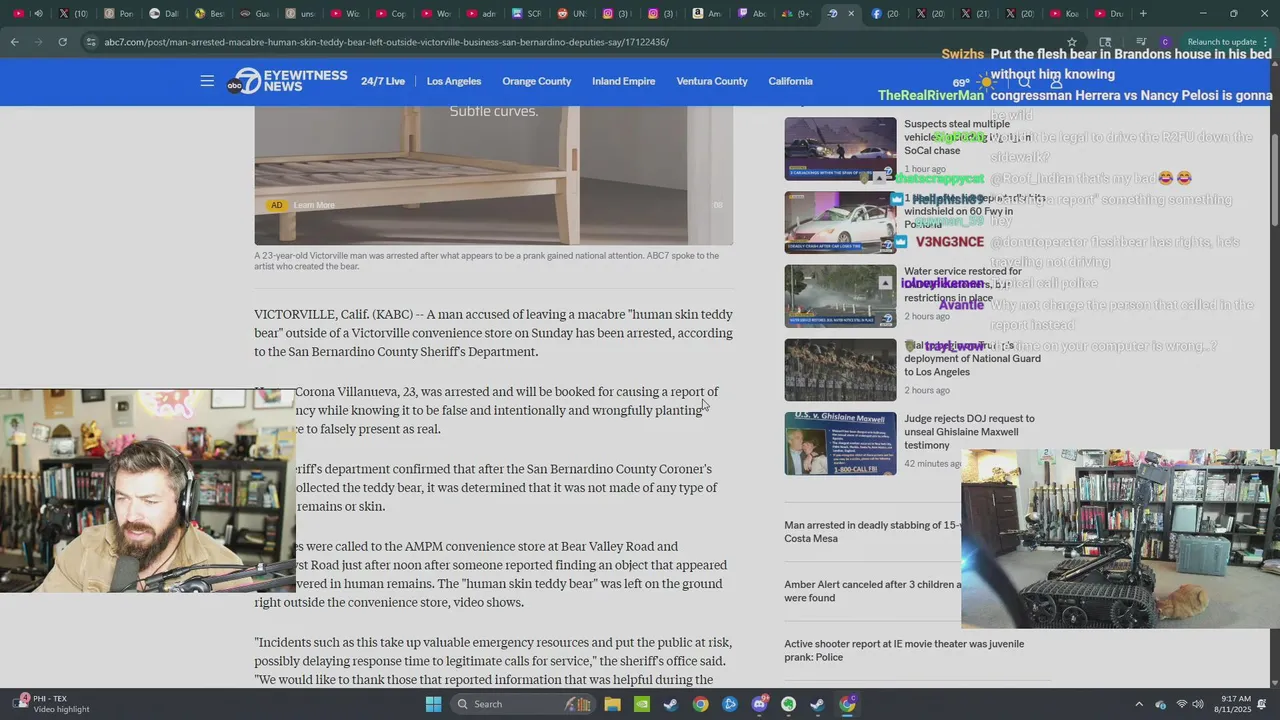Open Amber Alert canceled story

pos(872,591)
